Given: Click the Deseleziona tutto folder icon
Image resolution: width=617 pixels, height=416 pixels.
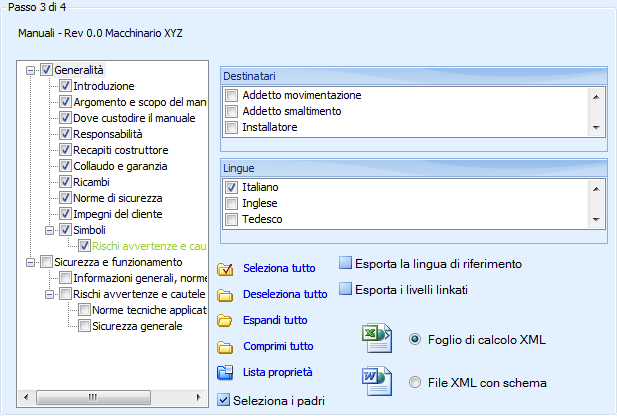Looking at the screenshot, I should point(225,295).
